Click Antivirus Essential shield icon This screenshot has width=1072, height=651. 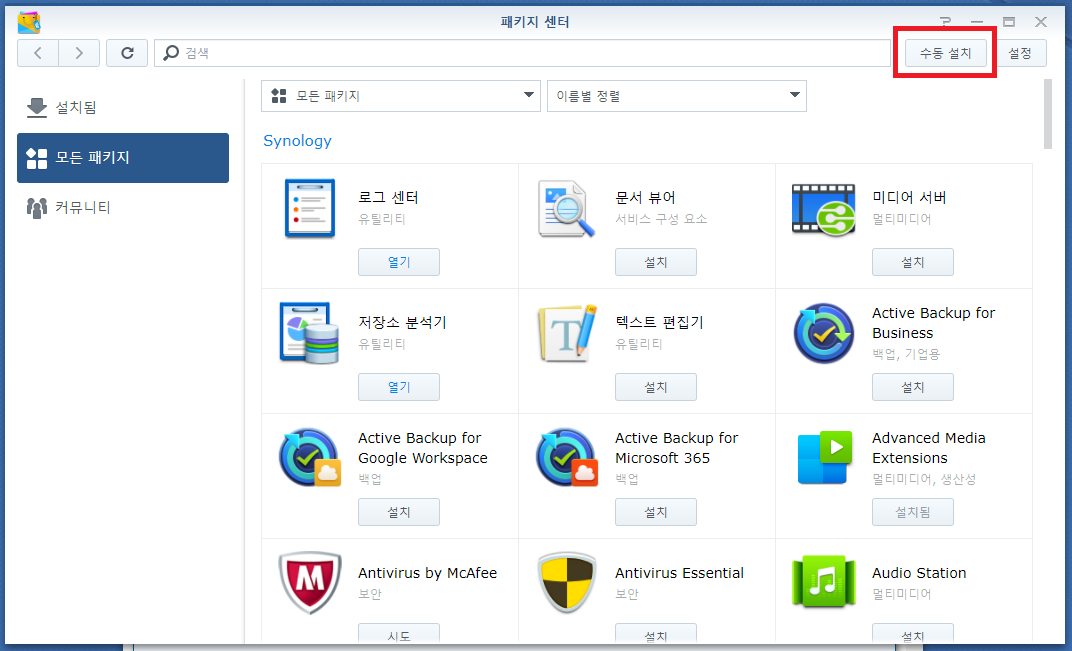(x=566, y=583)
